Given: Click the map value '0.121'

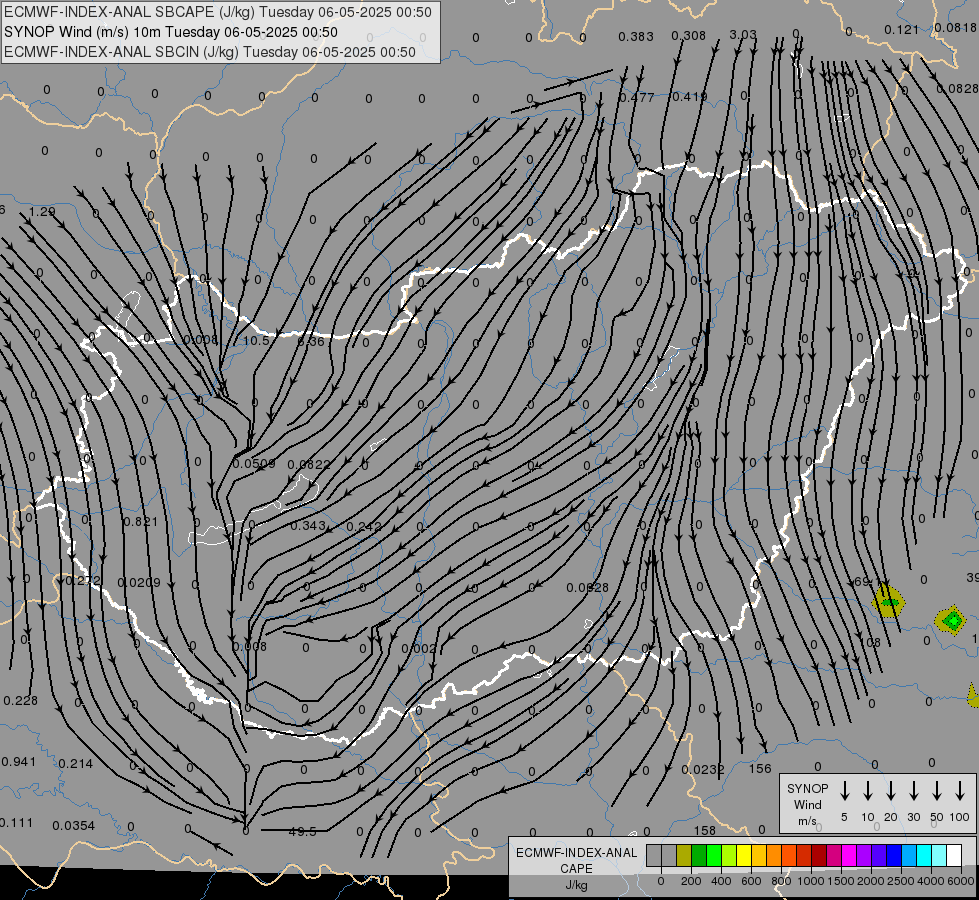Looking at the screenshot, I should 902,30.
